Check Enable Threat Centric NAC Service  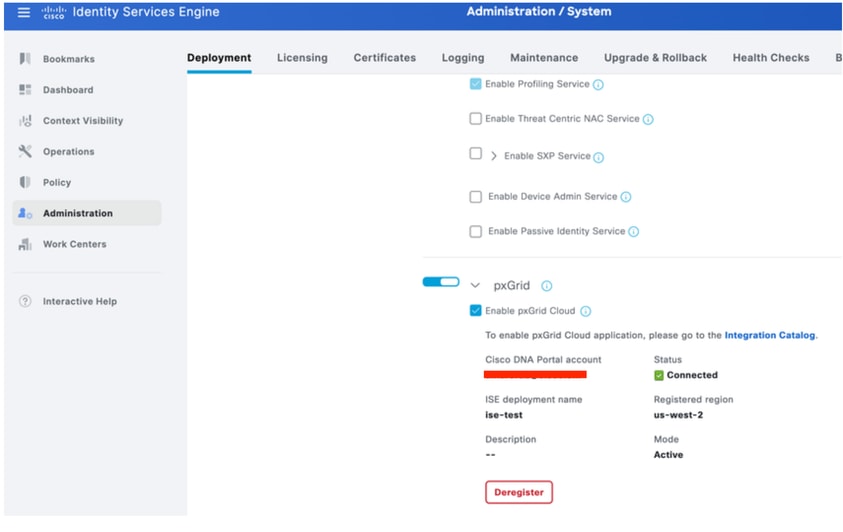tap(475, 118)
